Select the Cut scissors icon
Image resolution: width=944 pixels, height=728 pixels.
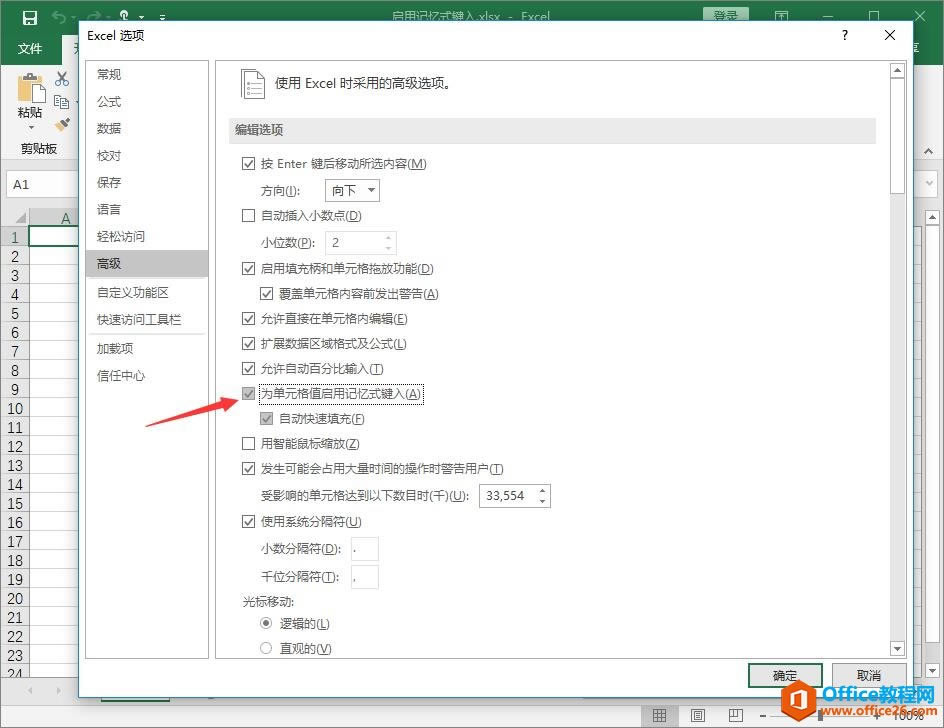click(62, 78)
